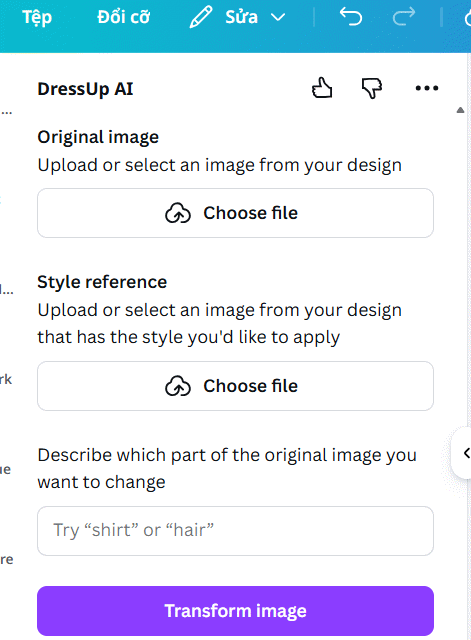This screenshot has height=640, width=471.
Task: Open the three-dot more options menu
Action: [427, 88]
